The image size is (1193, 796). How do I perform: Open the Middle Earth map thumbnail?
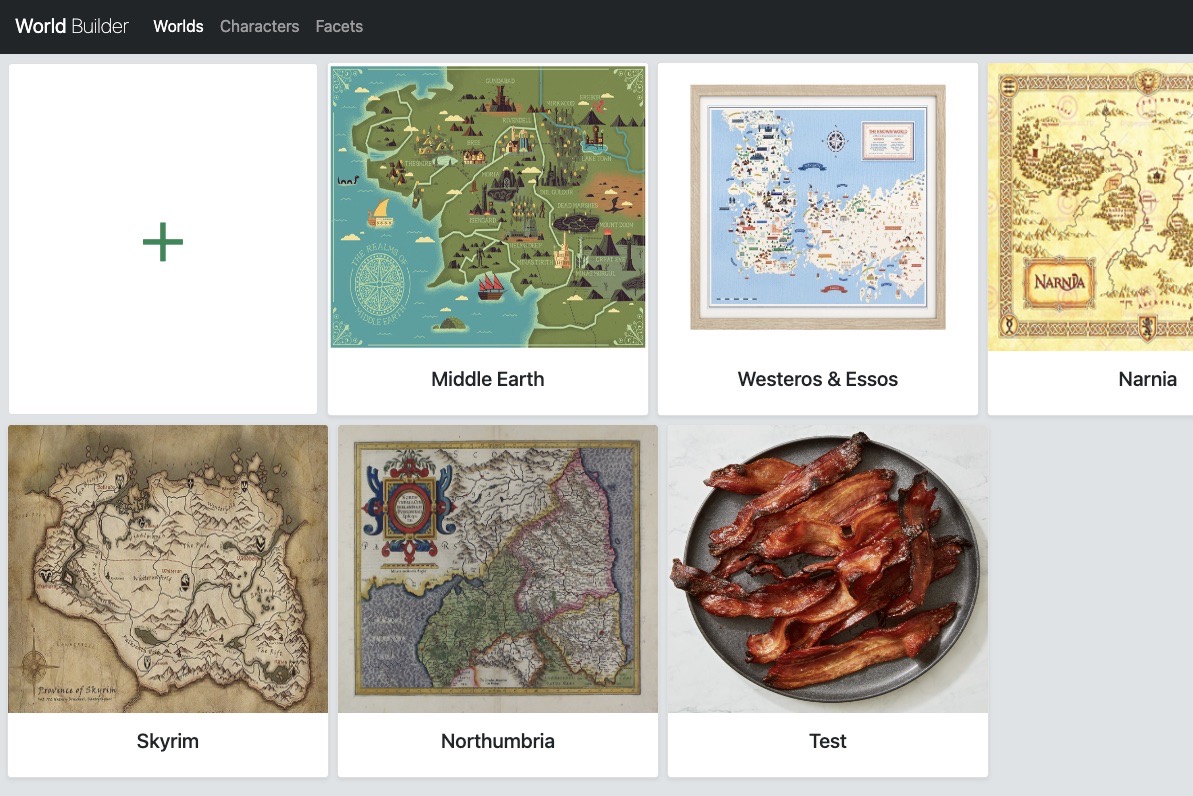487,207
